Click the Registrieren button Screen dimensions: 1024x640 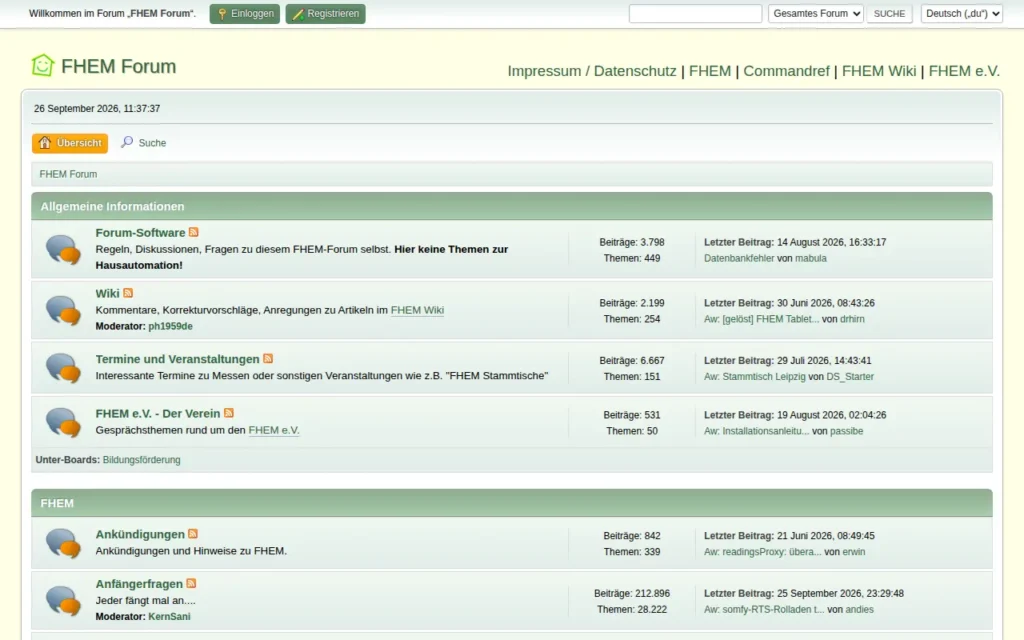(325, 14)
